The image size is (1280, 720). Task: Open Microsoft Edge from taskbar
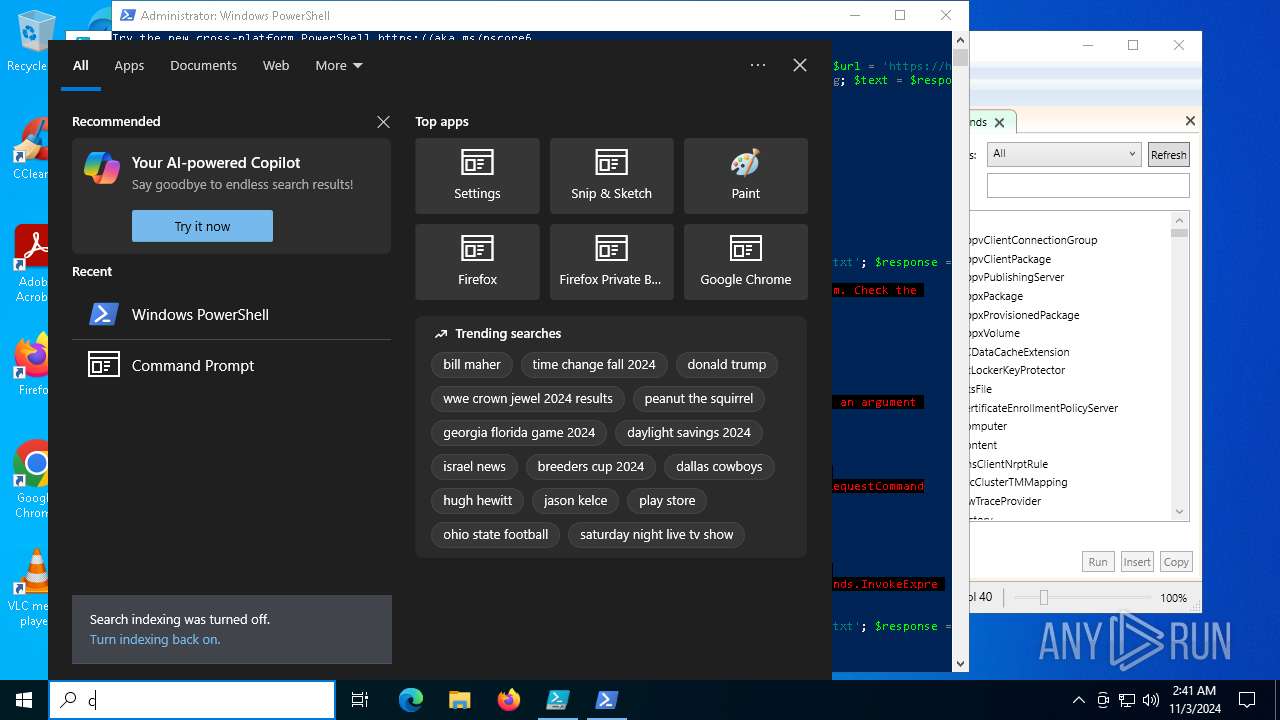coord(411,700)
